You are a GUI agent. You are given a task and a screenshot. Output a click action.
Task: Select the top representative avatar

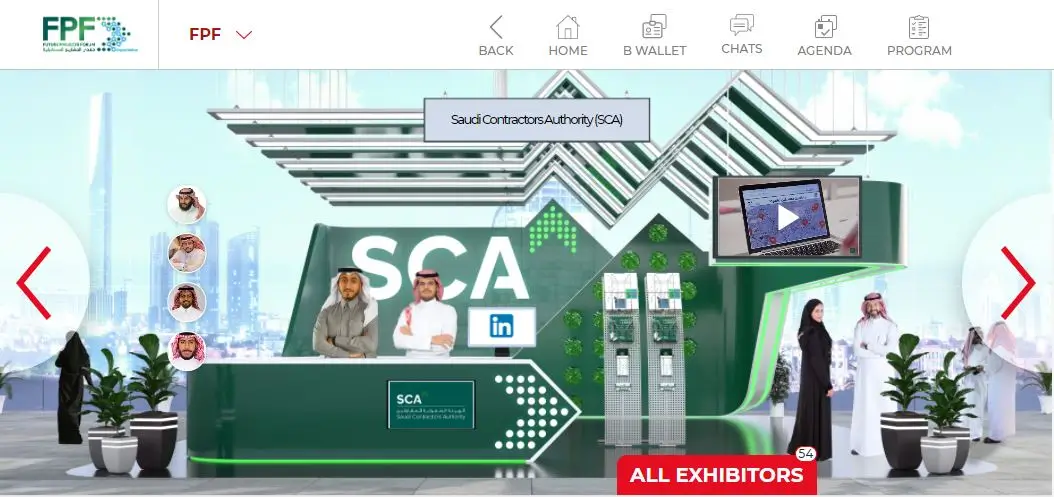[x=187, y=205]
